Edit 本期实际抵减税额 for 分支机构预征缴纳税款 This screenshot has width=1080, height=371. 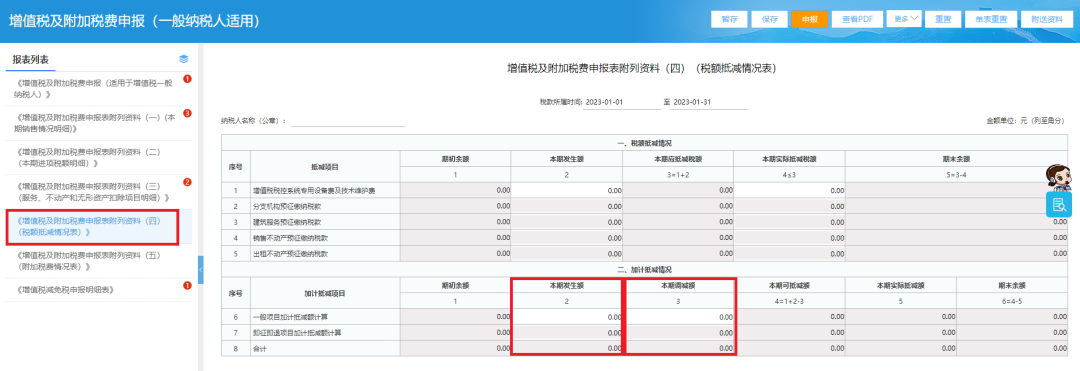789,206
